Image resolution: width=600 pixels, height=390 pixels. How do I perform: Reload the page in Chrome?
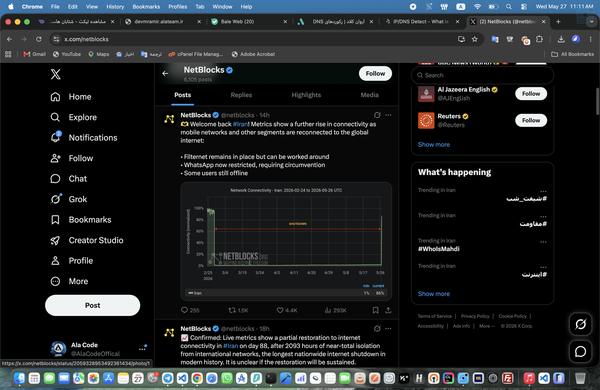pyautogui.click(x=39, y=39)
